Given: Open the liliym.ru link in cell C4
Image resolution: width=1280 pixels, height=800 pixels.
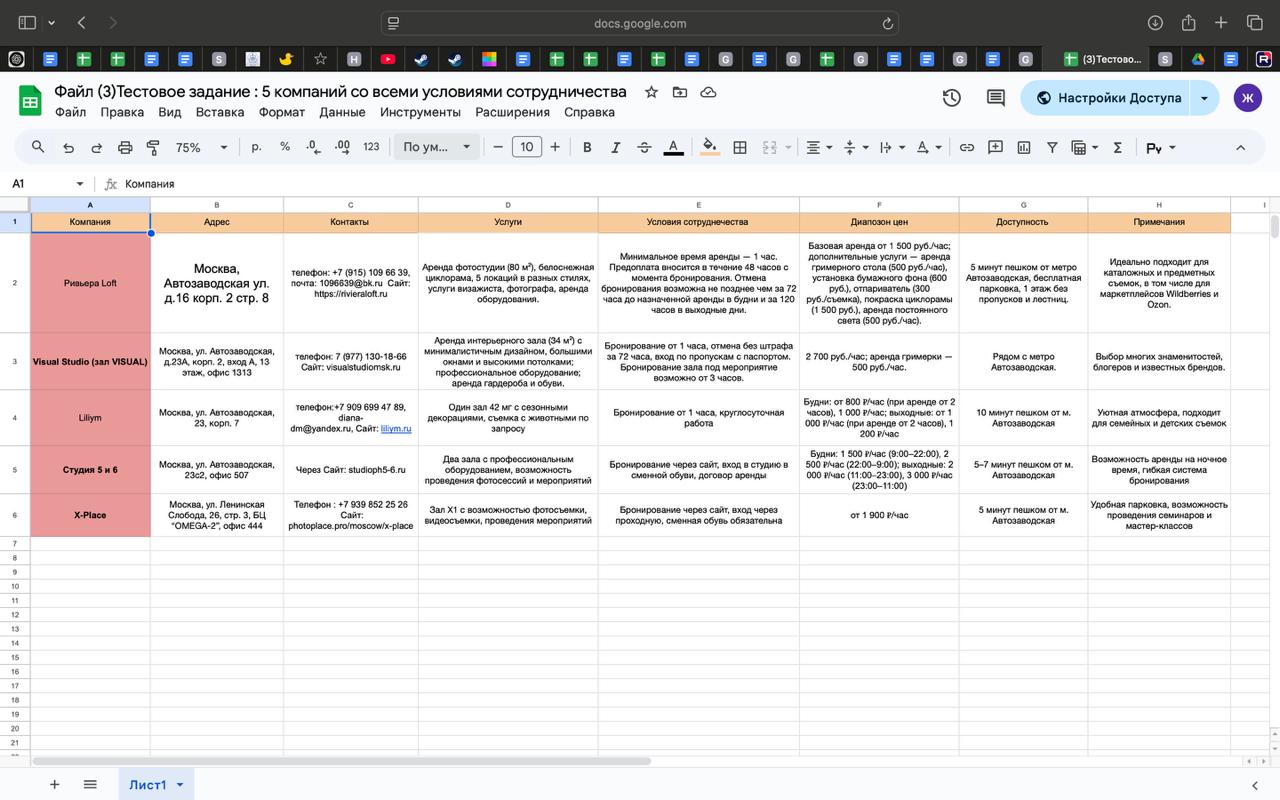Looking at the screenshot, I should coord(396,428).
